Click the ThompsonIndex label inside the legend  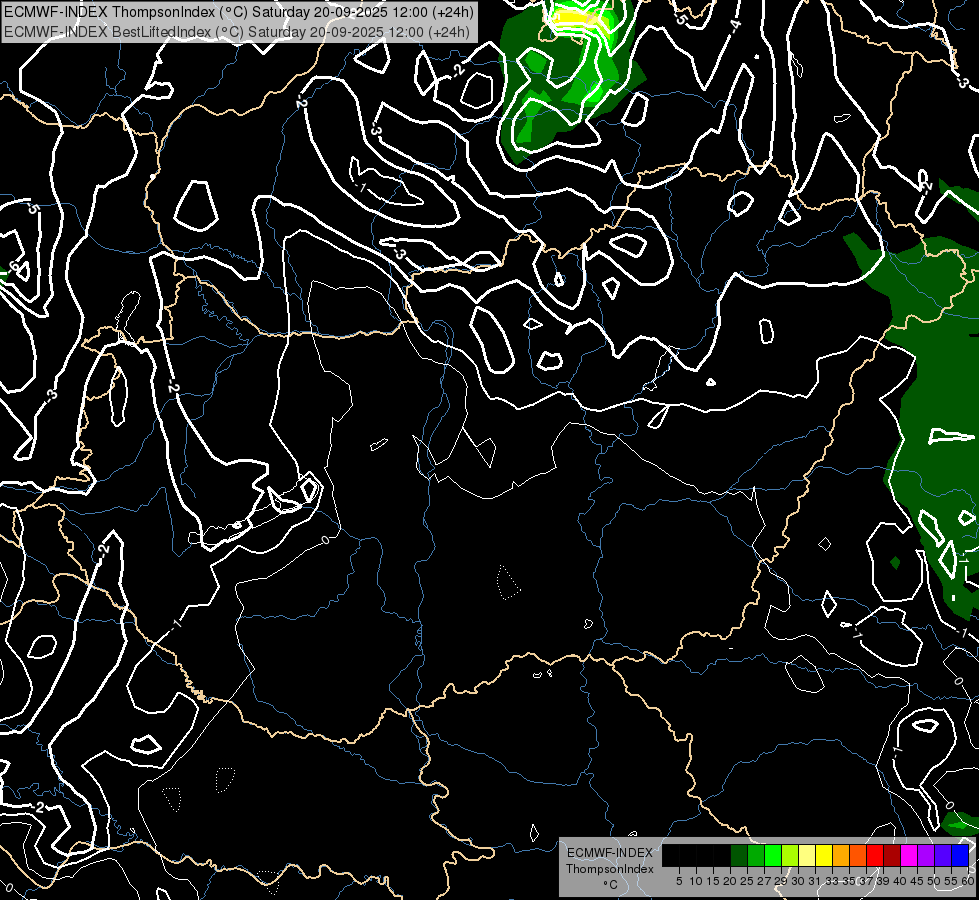click(610, 869)
